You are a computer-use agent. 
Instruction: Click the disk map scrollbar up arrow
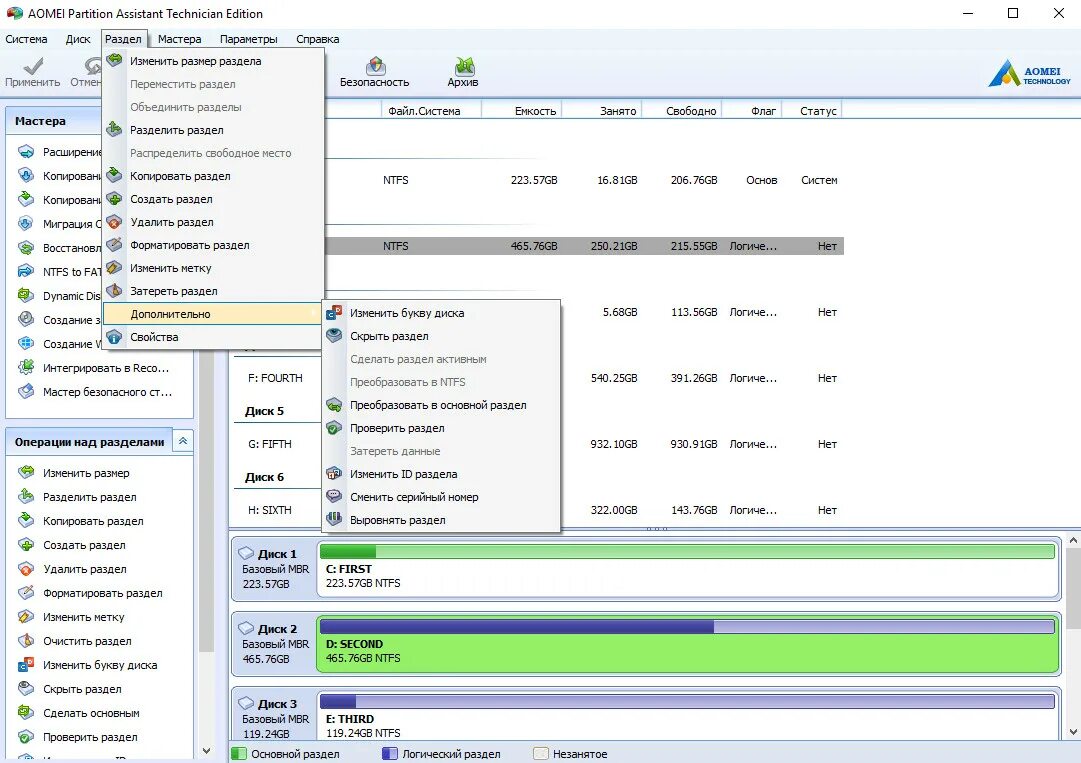pos(1073,541)
